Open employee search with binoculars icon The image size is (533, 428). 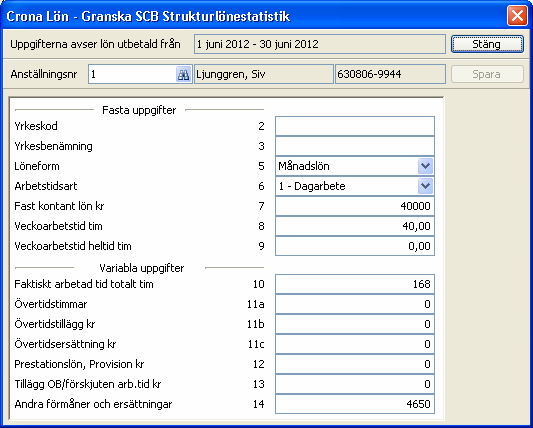pyautogui.click(x=184, y=74)
